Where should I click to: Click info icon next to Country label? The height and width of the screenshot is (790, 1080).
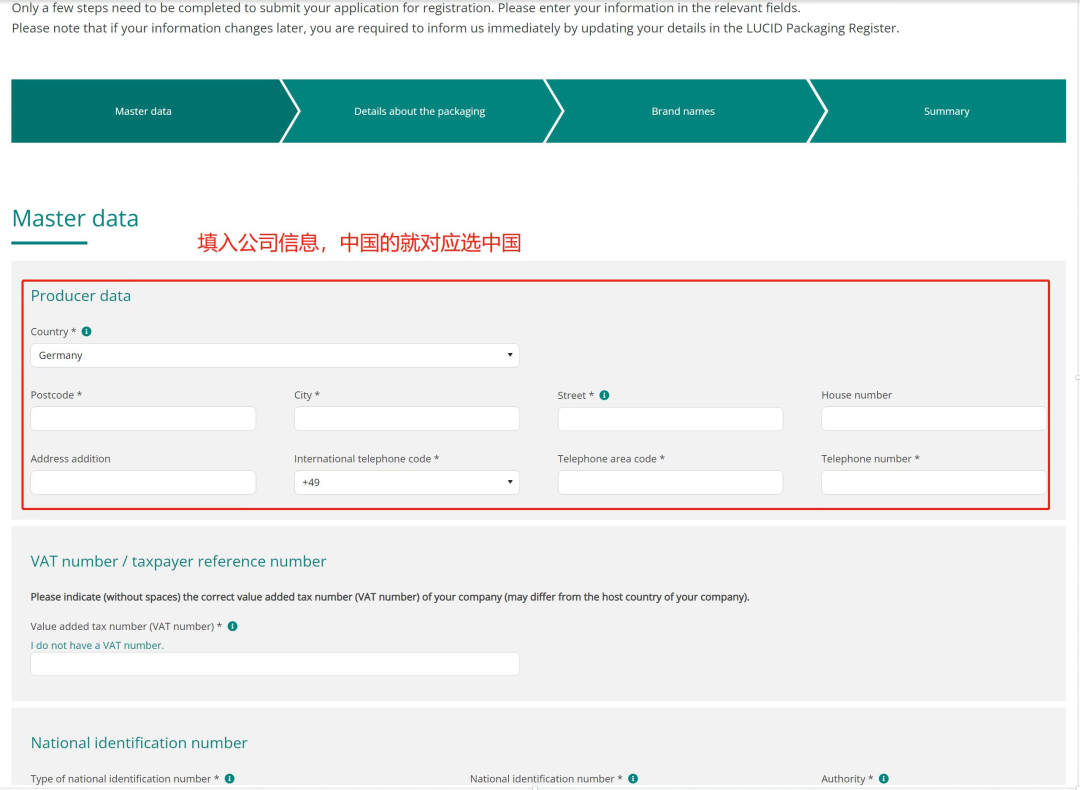86,331
